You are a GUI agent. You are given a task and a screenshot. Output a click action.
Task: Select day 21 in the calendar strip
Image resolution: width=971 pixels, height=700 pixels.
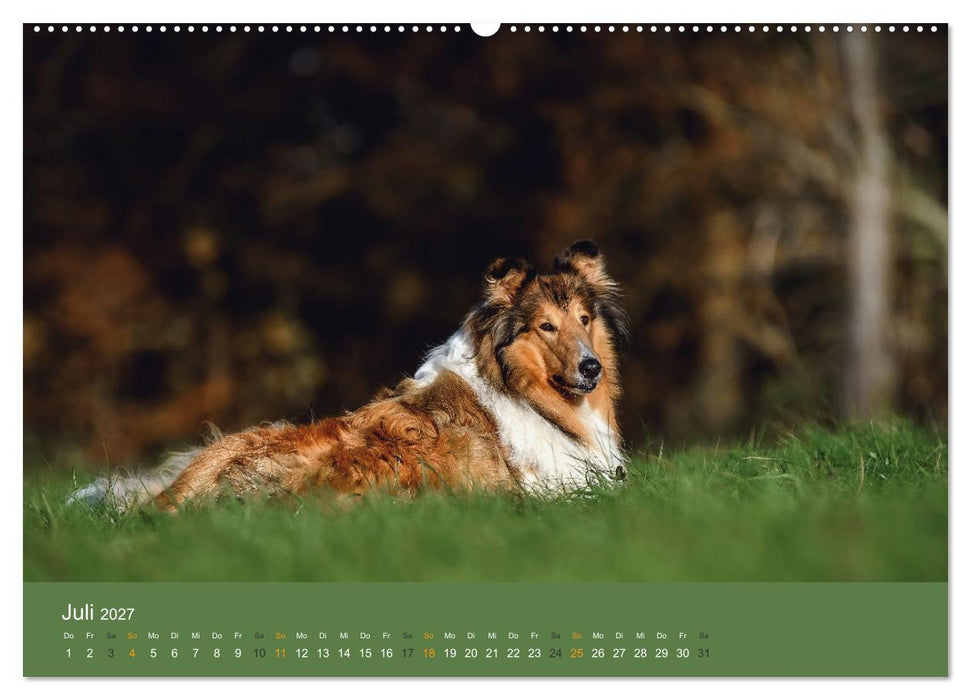coord(492,653)
